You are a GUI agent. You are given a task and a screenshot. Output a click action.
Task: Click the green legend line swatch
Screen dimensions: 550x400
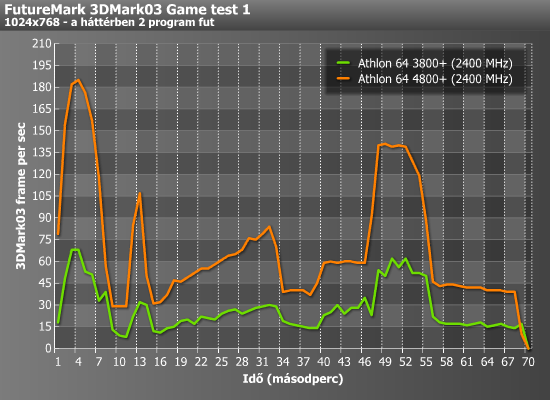coord(343,63)
